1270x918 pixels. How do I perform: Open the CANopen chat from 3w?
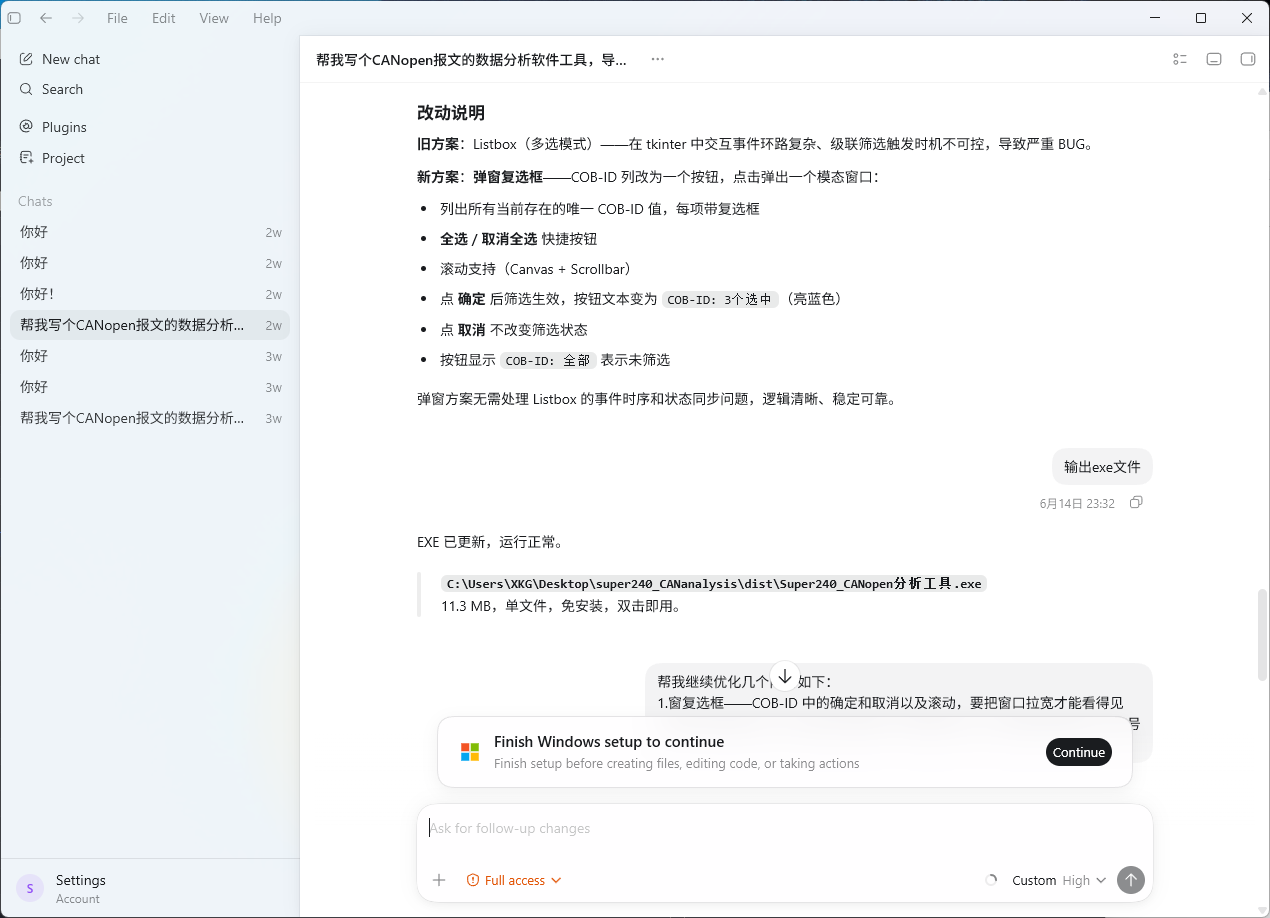coord(150,418)
